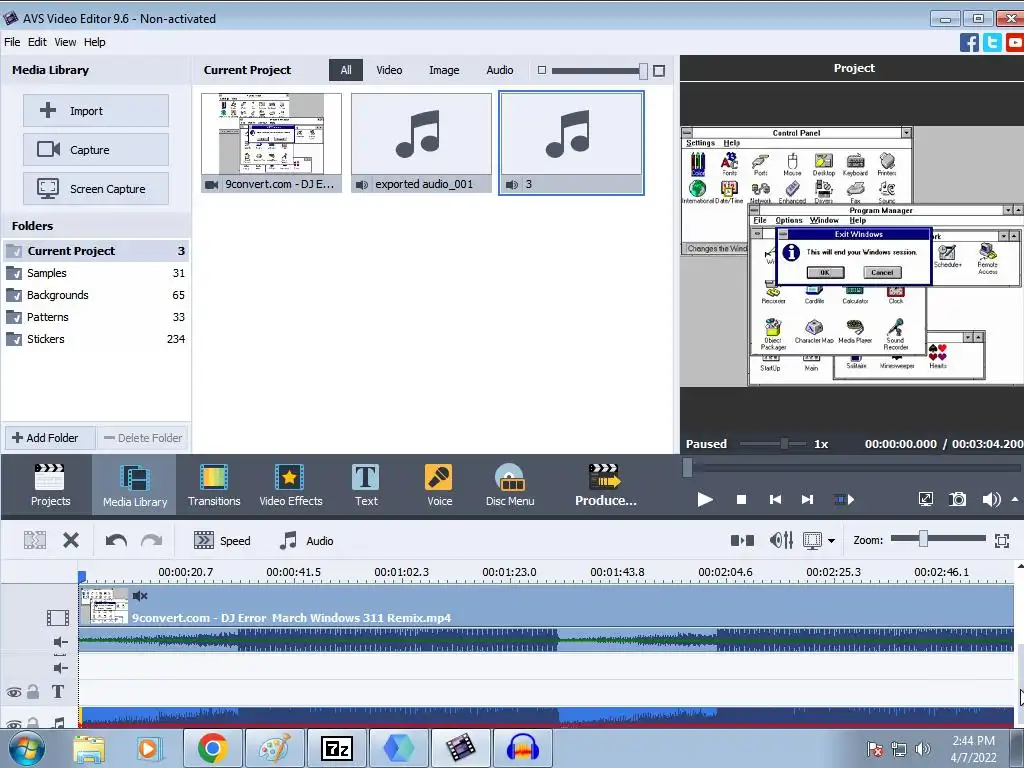Click the preview seek bar handle
The height and width of the screenshot is (768, 1024).
pos(687,468)
